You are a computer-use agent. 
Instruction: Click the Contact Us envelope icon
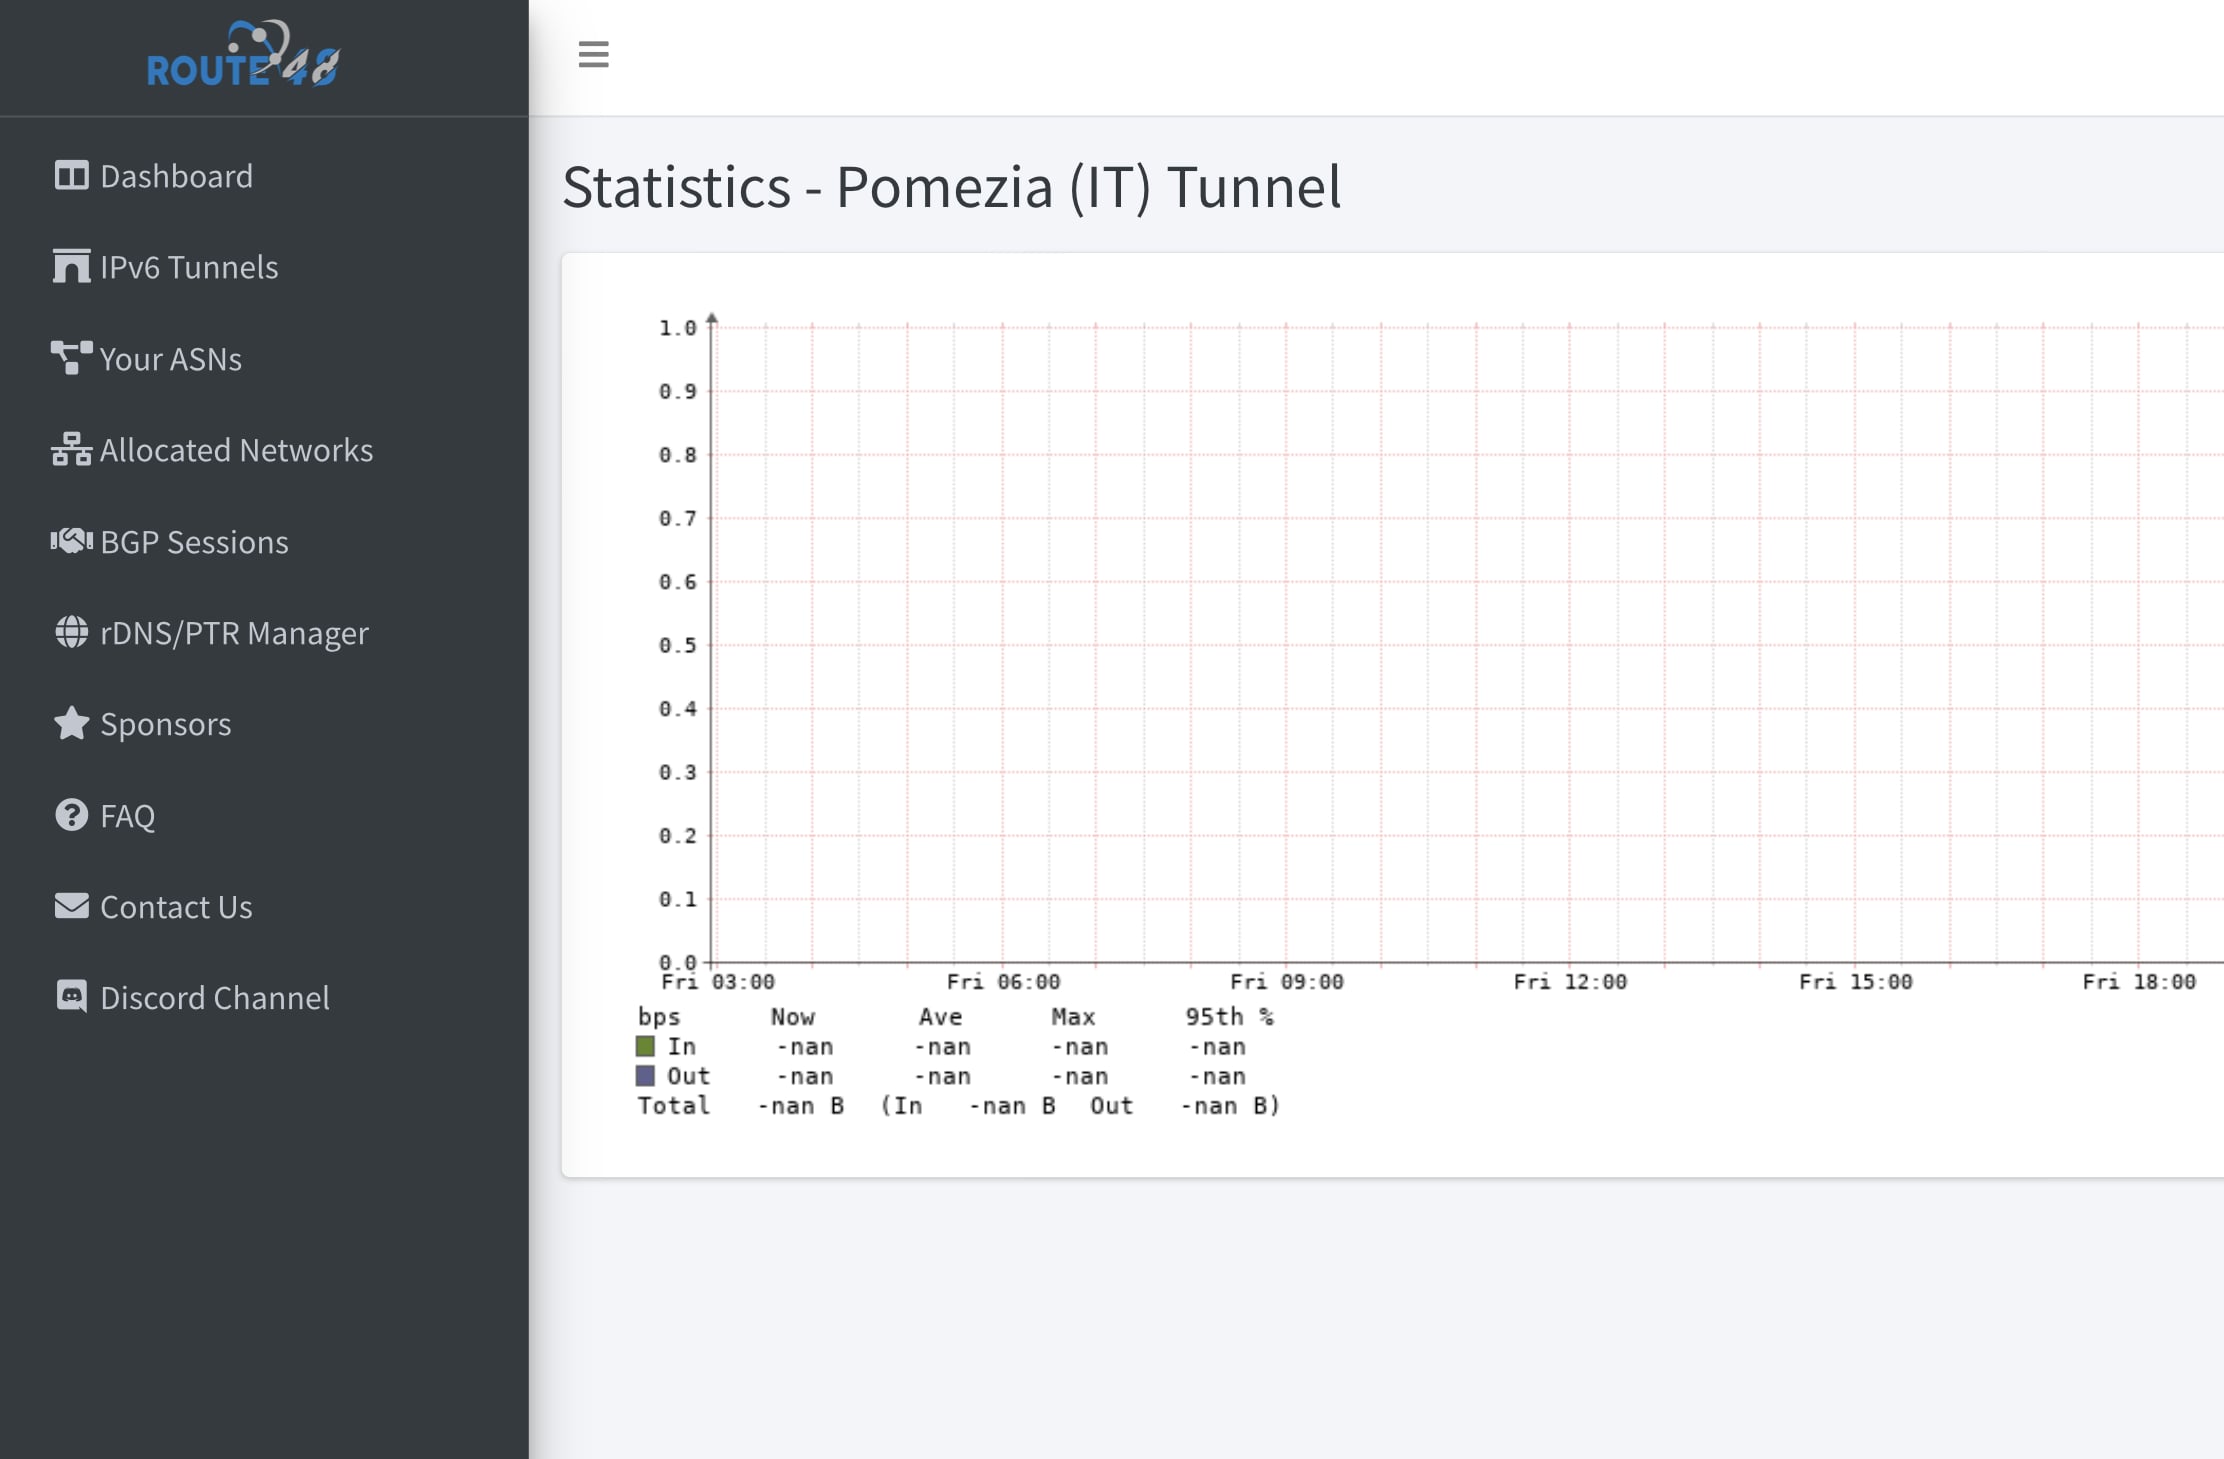click(71, 906)
